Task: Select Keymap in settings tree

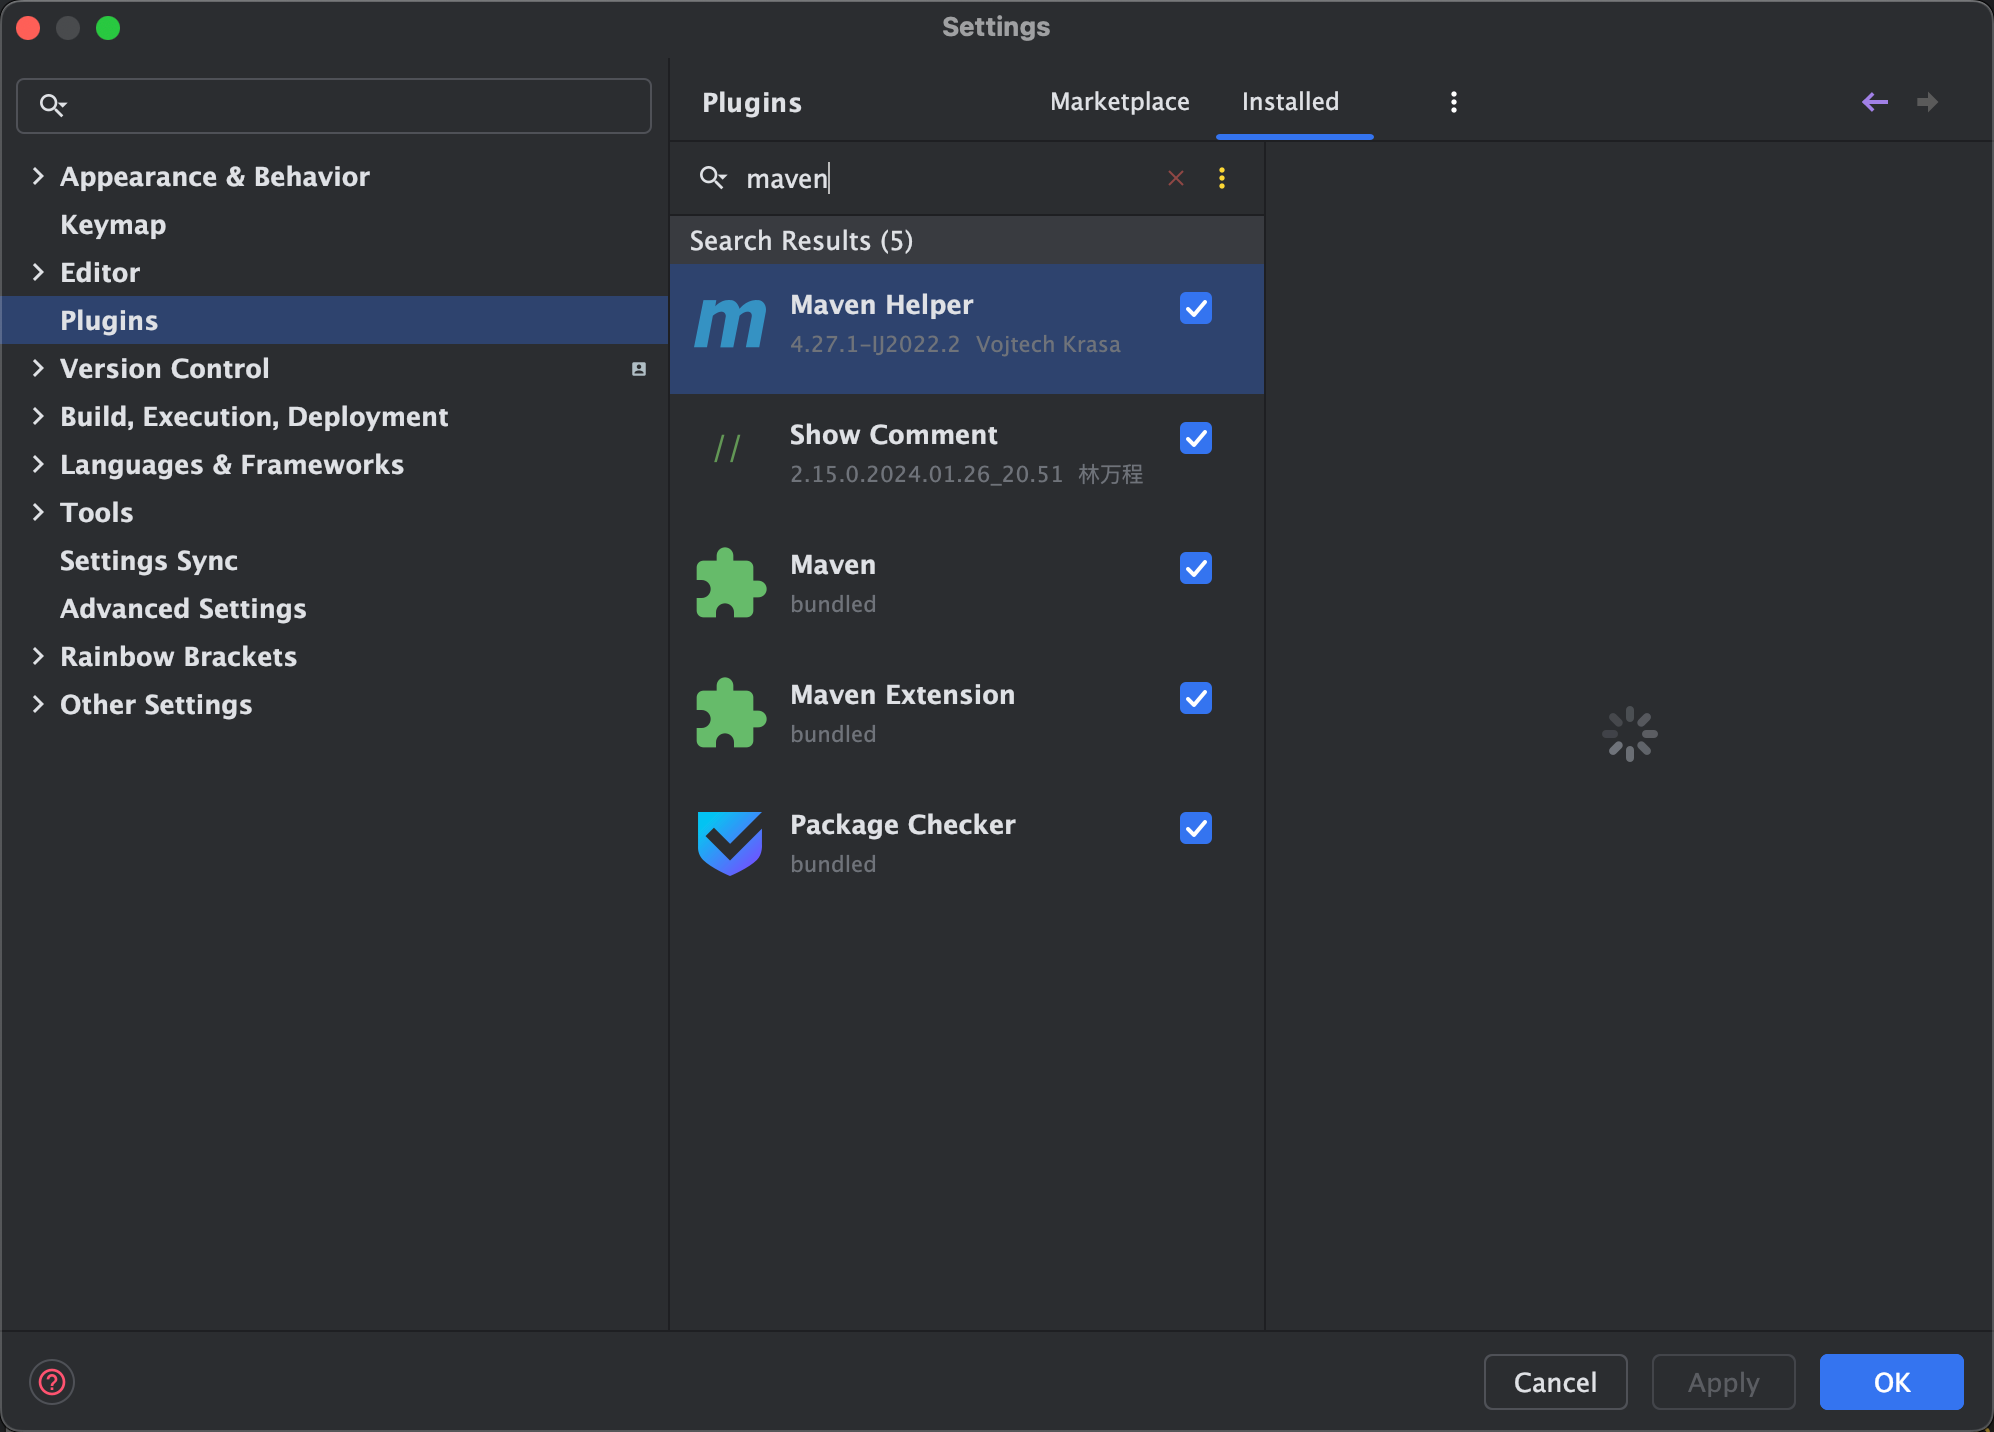Action: [x=113, y=225]
